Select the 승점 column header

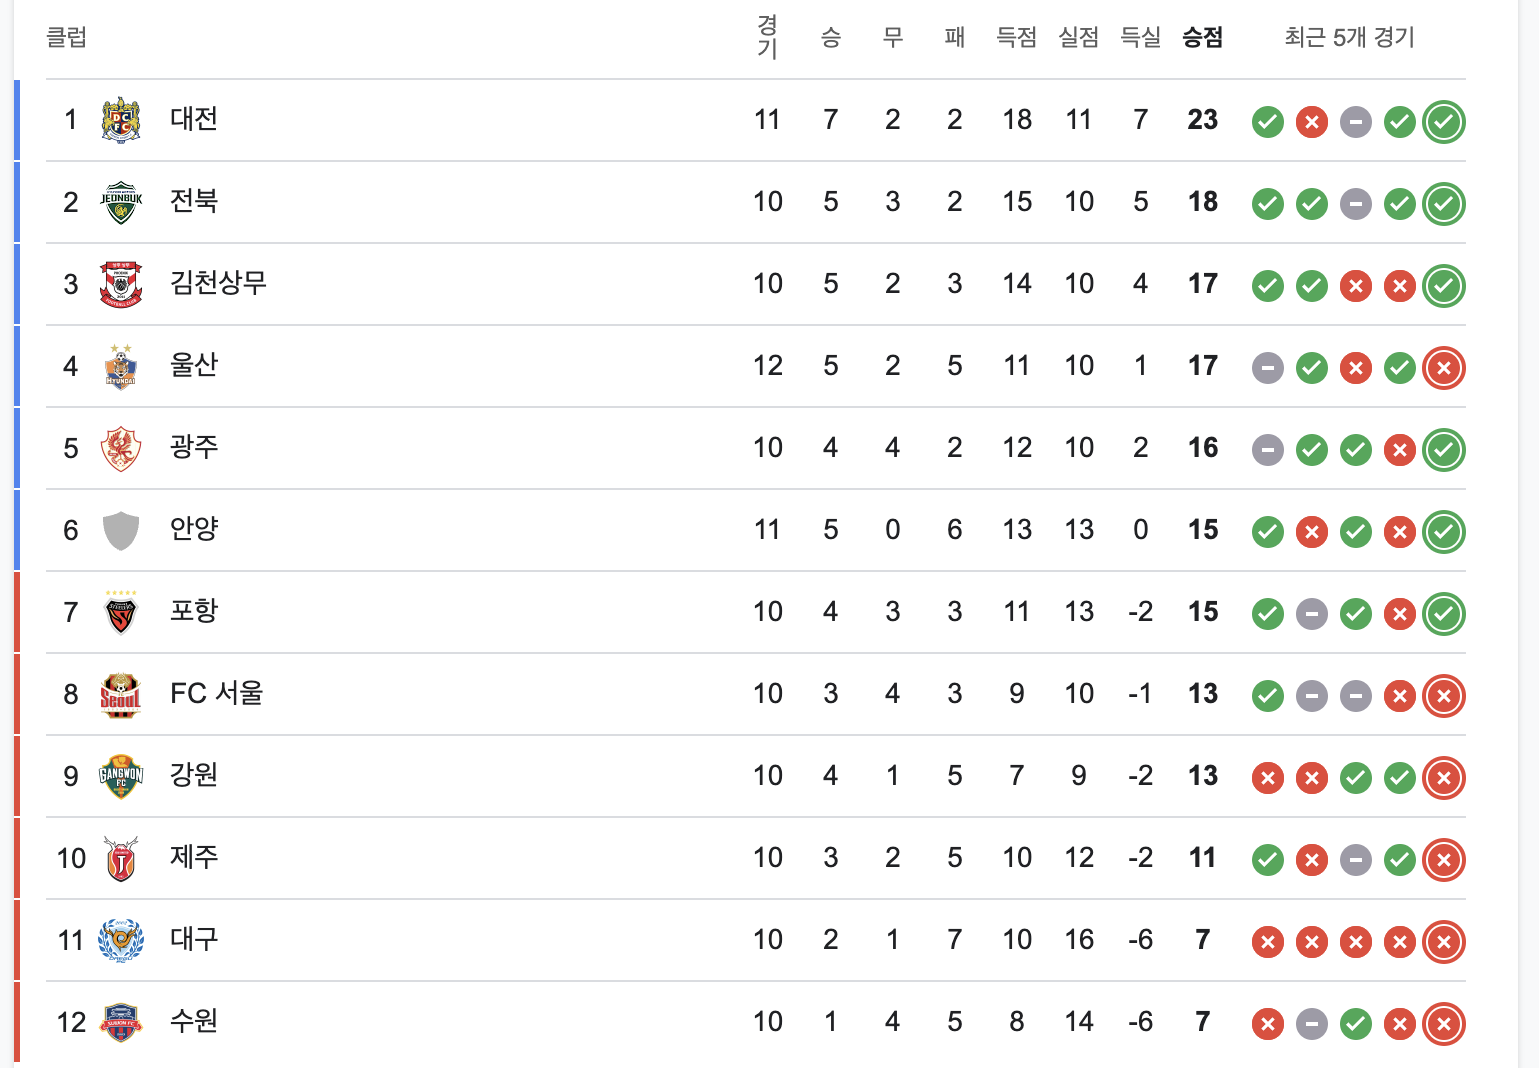[x=1203, y=38]
